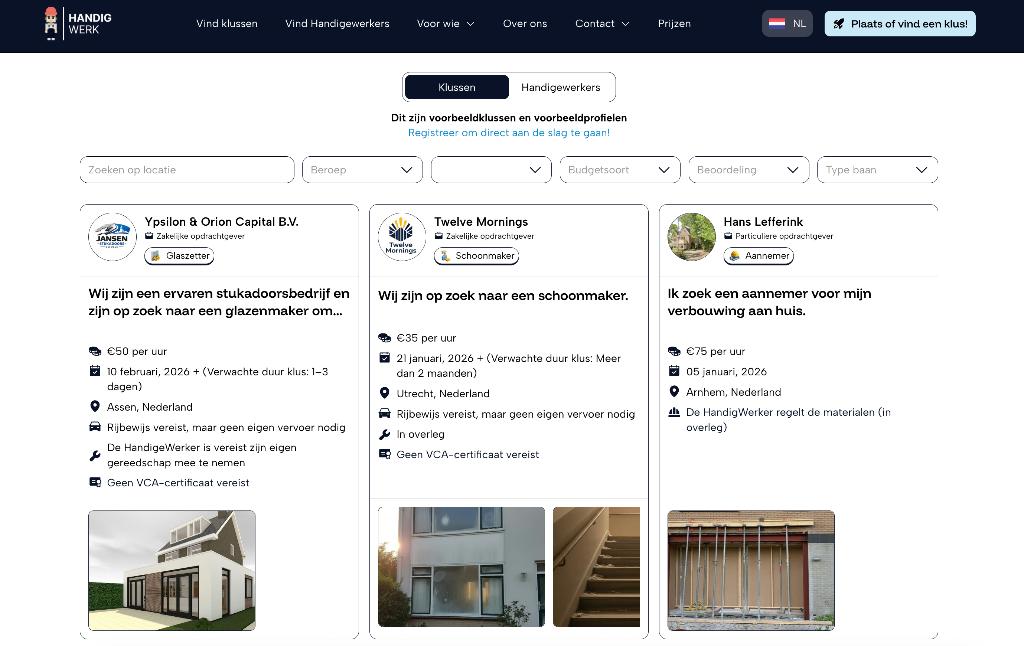Click the house extension render thumbnail

(x=171, y=570)
